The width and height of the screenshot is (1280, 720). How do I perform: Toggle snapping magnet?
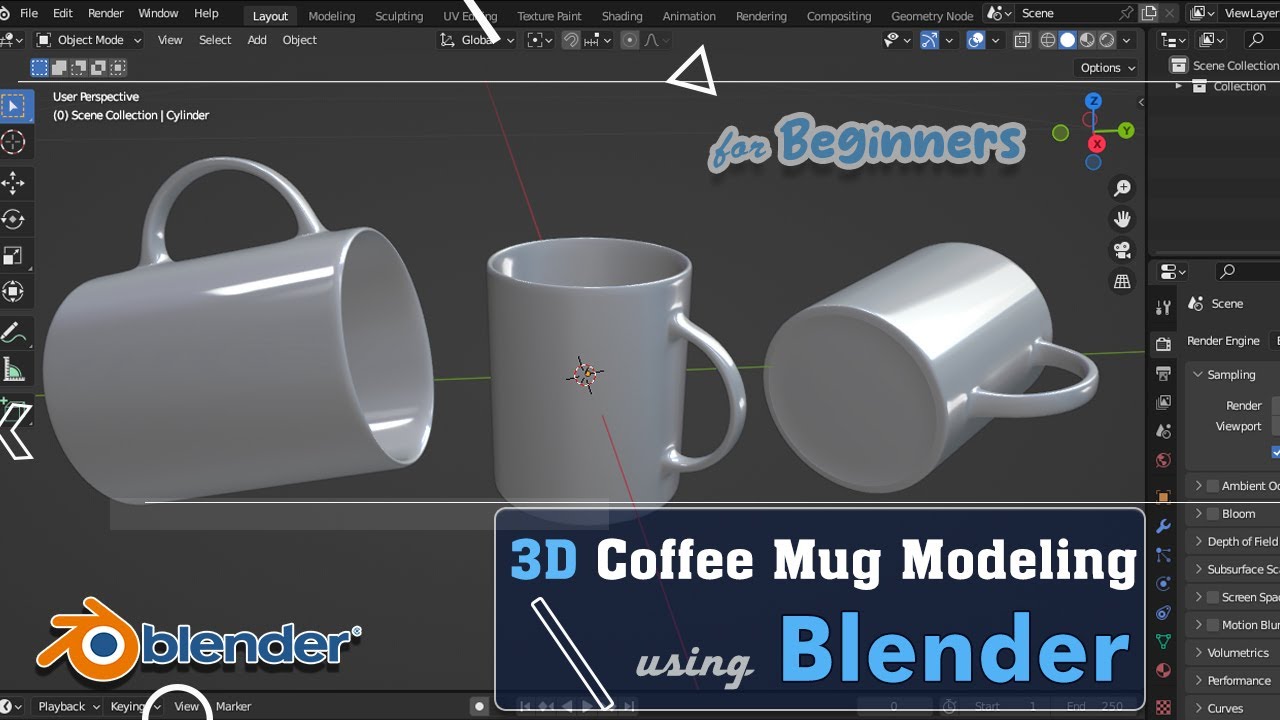pos(570,40)
